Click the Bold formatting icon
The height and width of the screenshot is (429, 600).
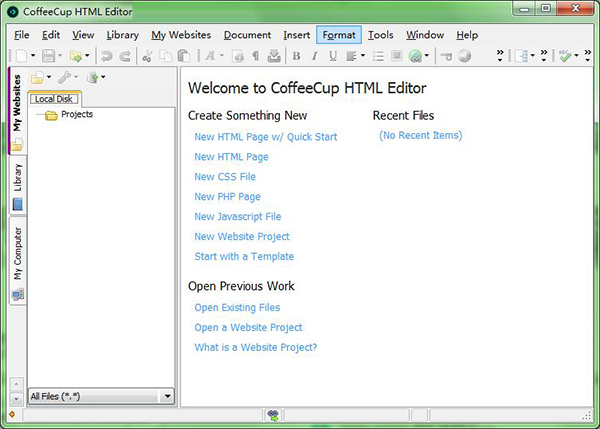(297, 56)
